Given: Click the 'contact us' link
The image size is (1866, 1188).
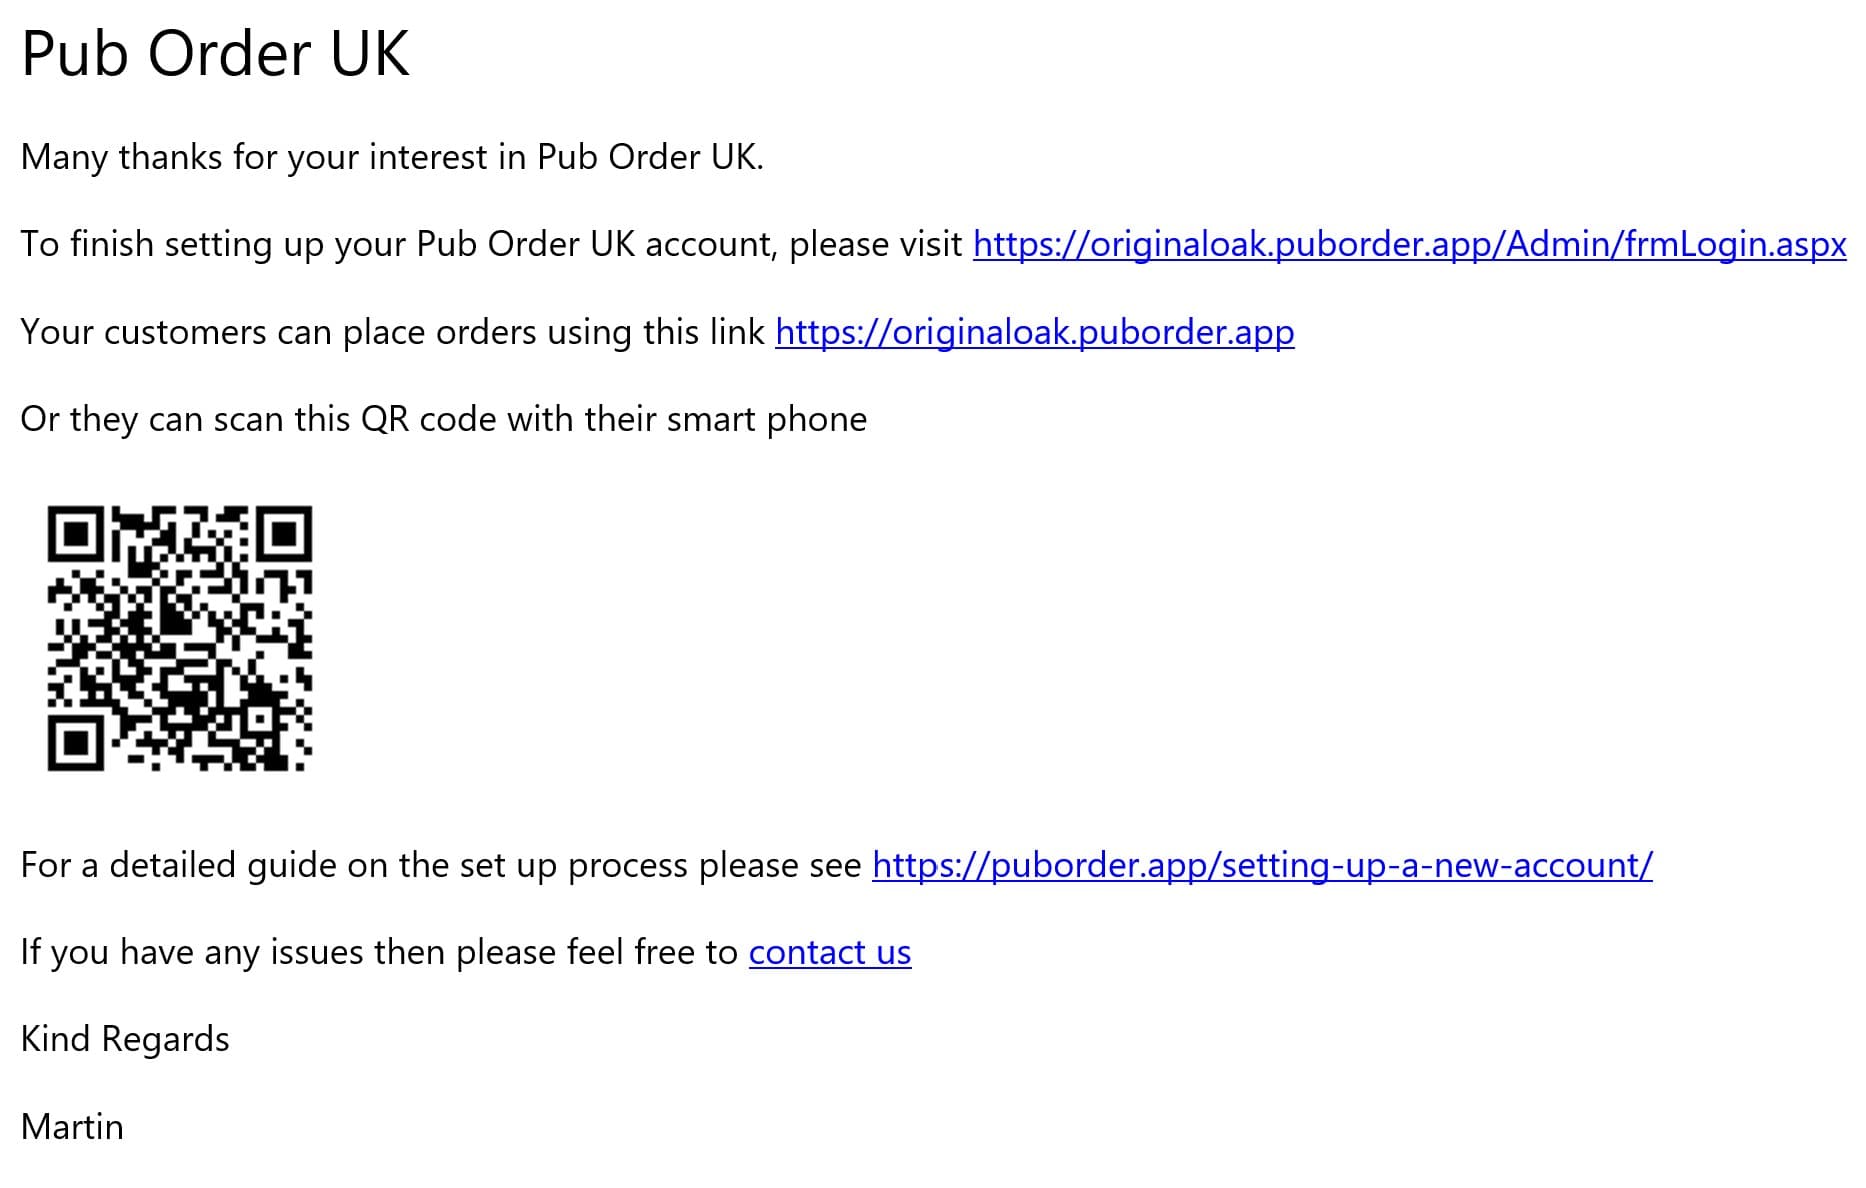Looking at the screenshot, I should coord(829,952).
